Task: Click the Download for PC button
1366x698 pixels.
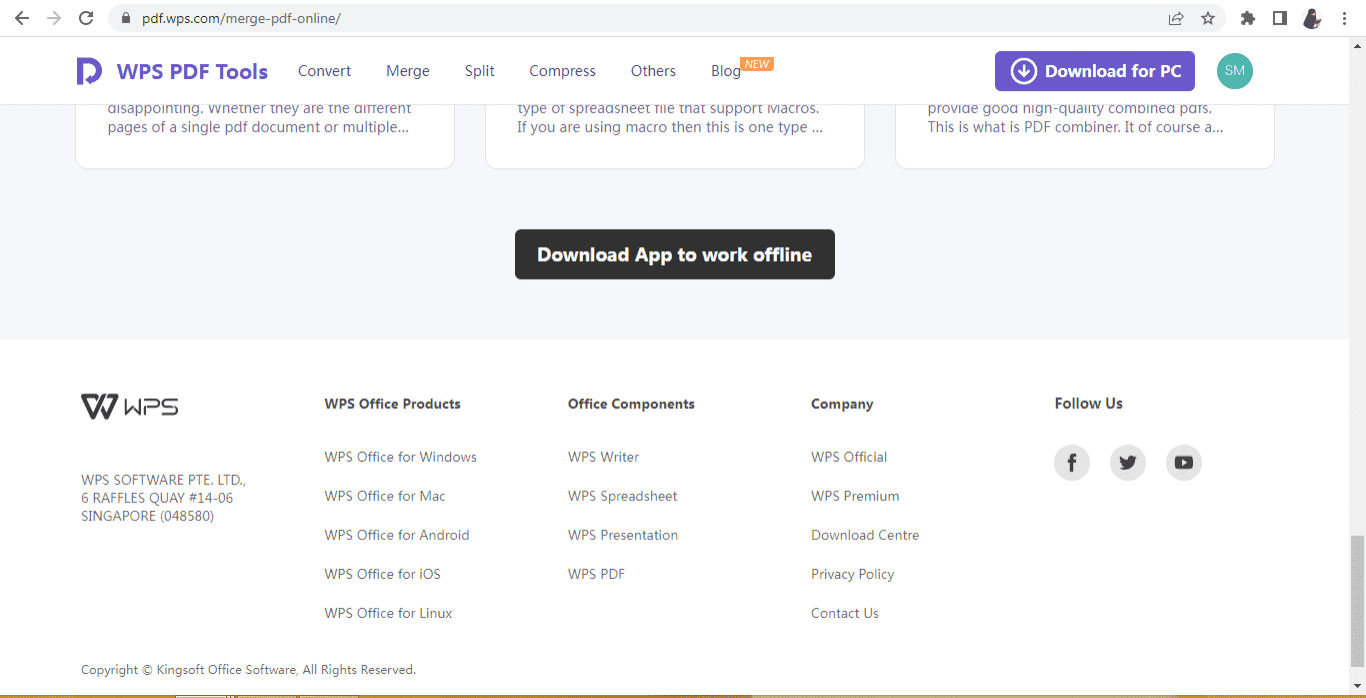Action: coord(1095,71)
